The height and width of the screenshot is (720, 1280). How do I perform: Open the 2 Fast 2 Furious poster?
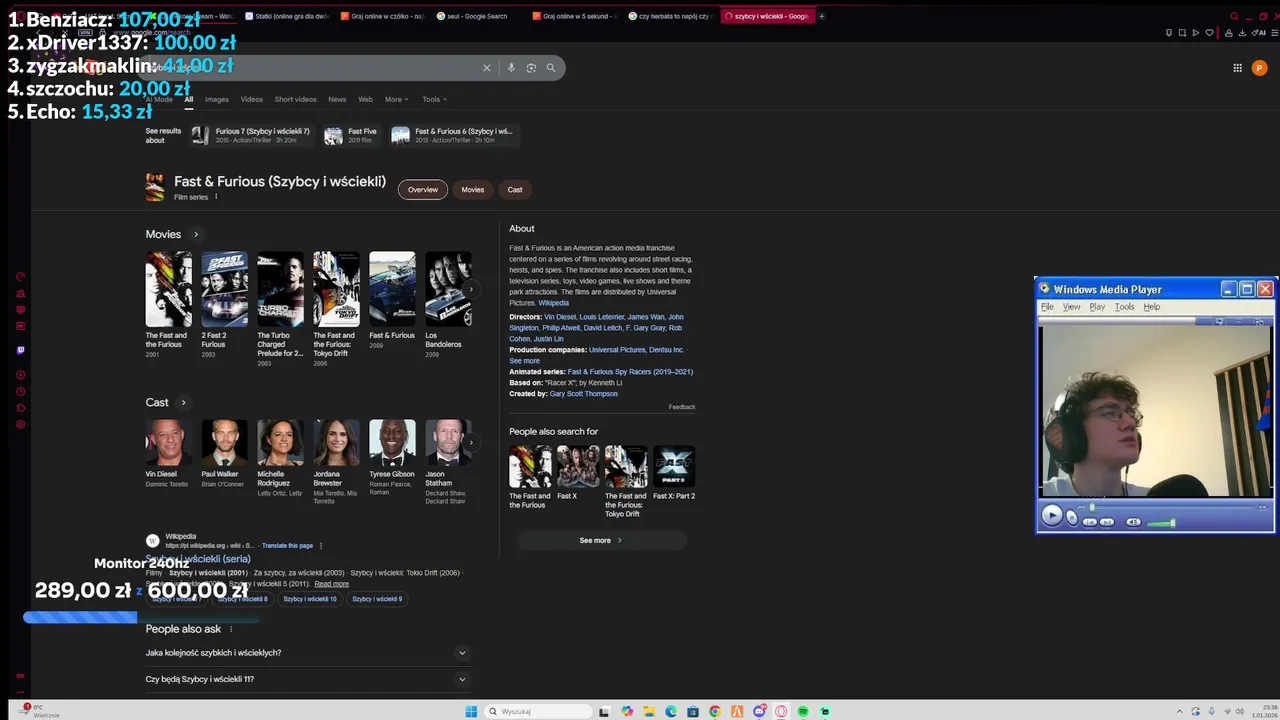[224, 289]
